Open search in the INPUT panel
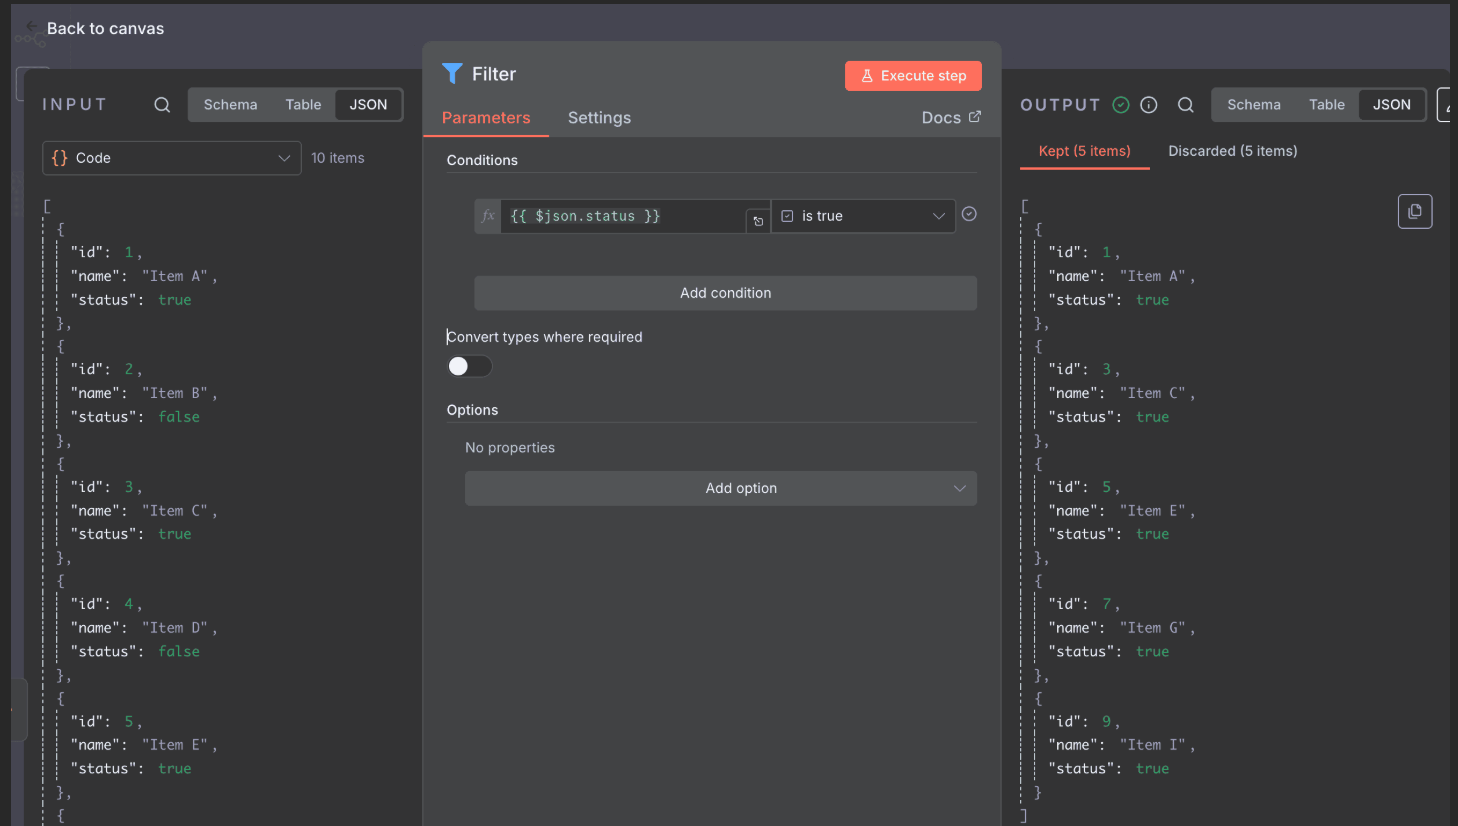This screenshot has width=1458, height=826. 162,105
